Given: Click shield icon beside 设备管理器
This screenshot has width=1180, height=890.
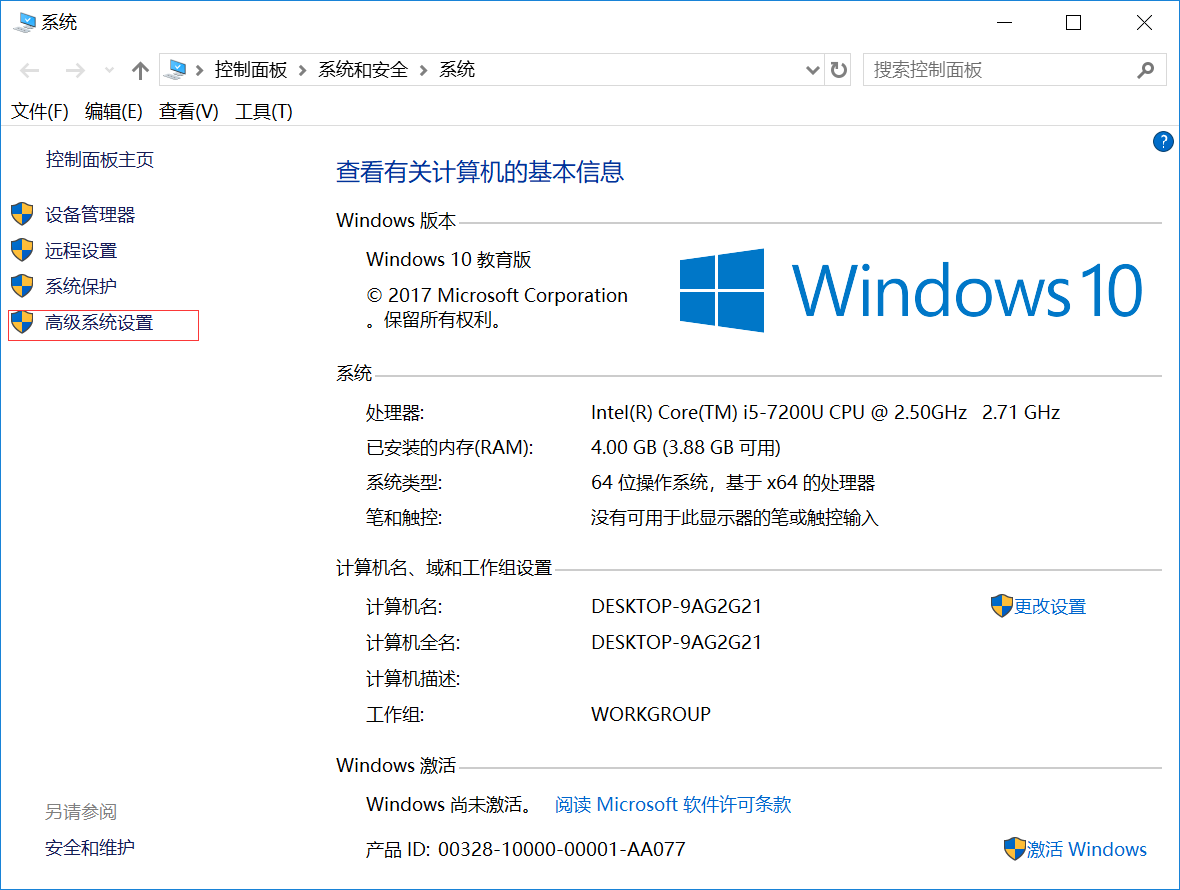Looking at the screenshot, I should pyautogui.click(x=22, y=214).
